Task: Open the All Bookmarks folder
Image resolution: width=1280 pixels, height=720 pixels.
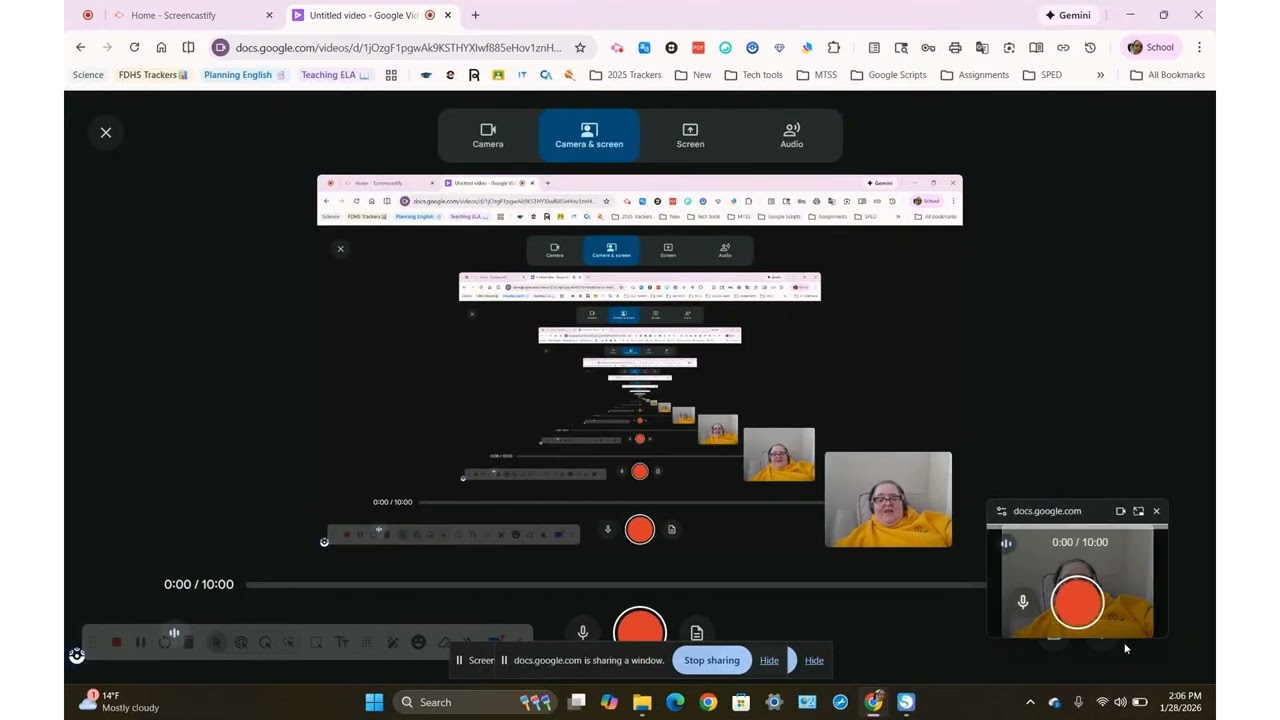Action: coord(1167,75)
